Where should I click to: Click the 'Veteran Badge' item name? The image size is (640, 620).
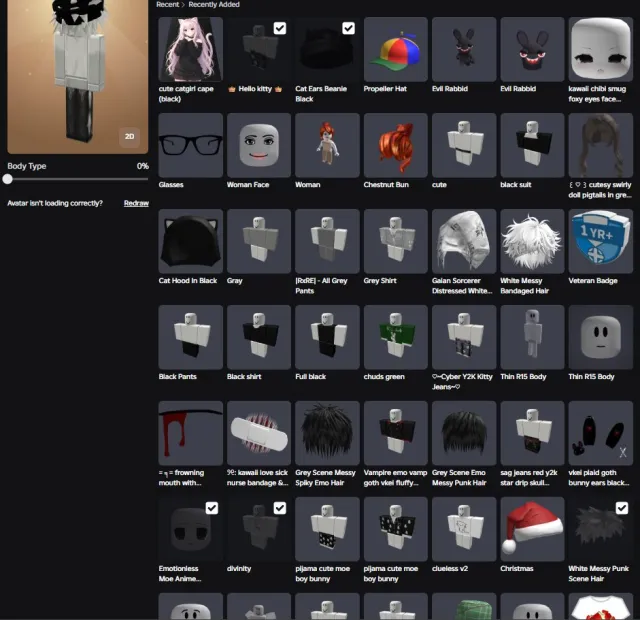pos(593,281)
